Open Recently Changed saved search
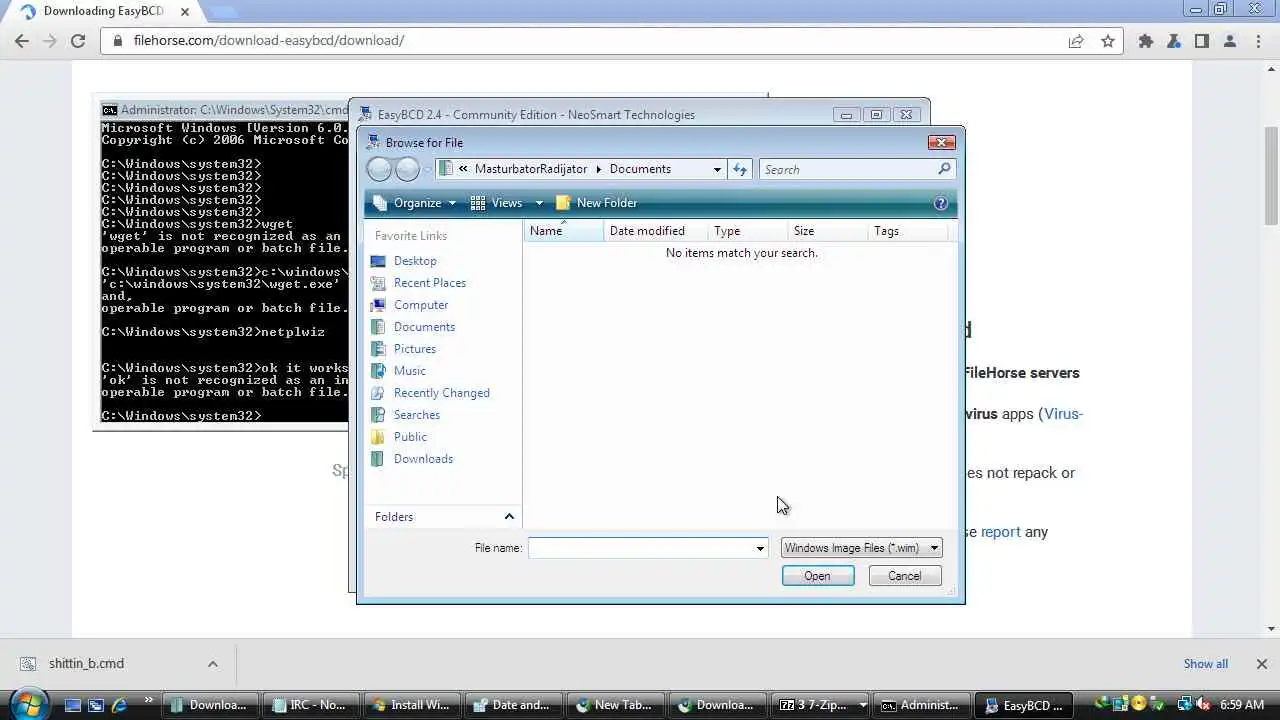 441,393
